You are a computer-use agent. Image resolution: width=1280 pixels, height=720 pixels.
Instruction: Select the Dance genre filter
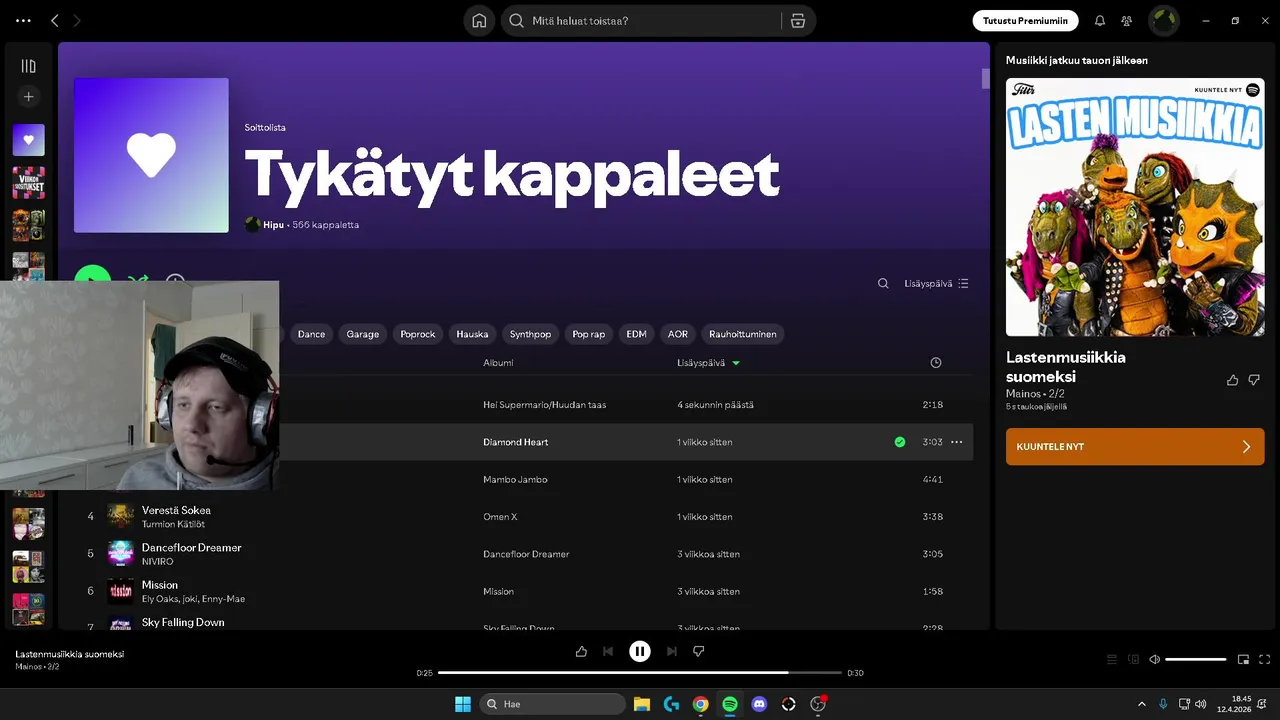click(311, 334)
